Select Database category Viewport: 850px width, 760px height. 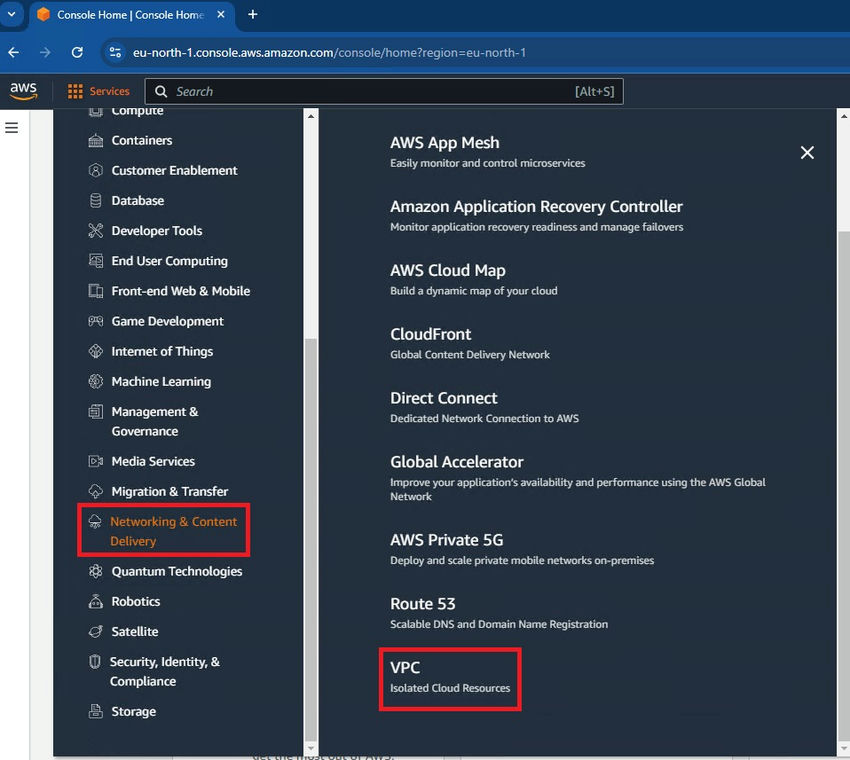coord(138,201)
